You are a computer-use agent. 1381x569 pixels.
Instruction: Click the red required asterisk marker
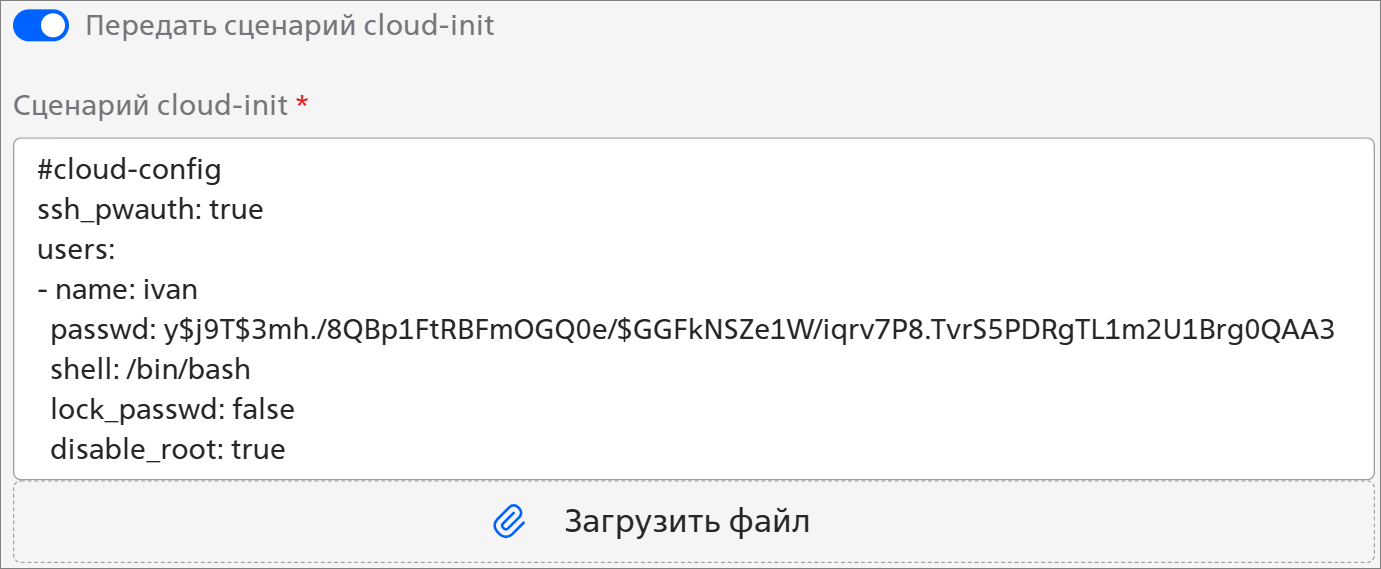[302, 104]
